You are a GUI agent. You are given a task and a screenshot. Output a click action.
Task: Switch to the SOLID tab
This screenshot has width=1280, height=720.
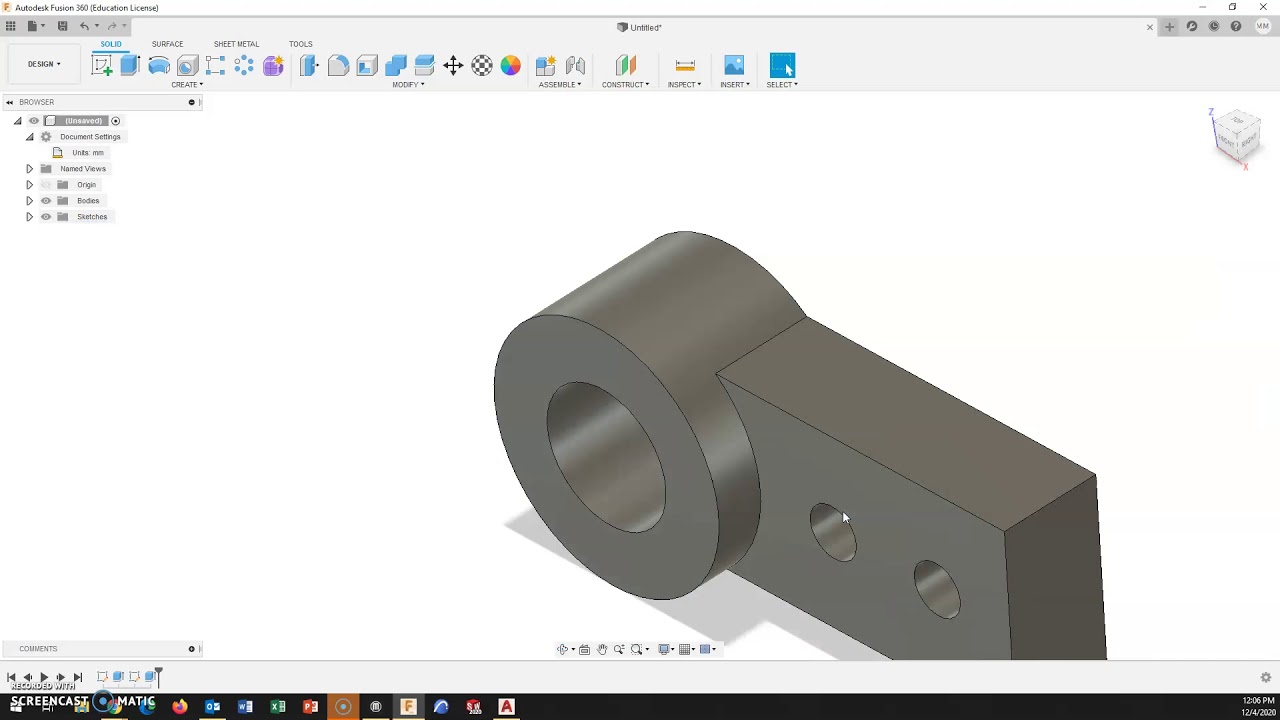[111, 44]
